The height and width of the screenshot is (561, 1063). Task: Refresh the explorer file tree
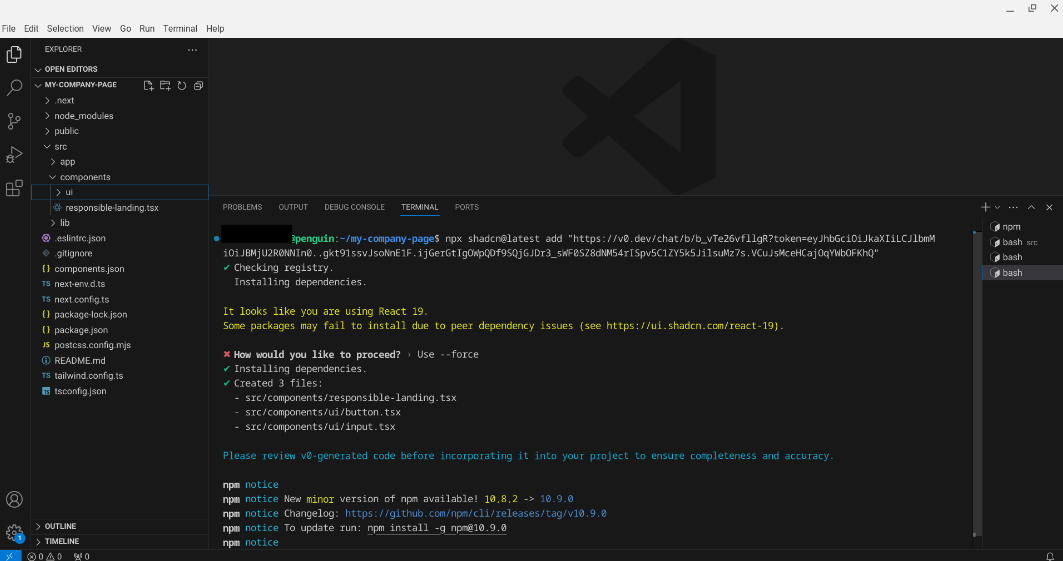click(x=182, y=85)
